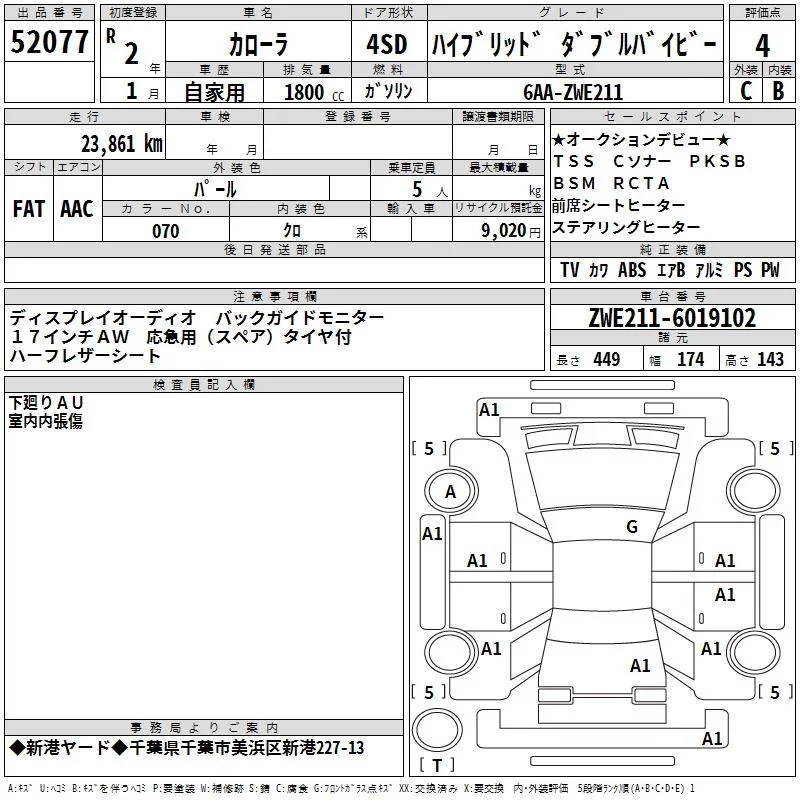Image resolution: width=800 pixels, height=800 pixels.
Task: Click 前席シートヒーター line
Action: click(x=618, y=205)
